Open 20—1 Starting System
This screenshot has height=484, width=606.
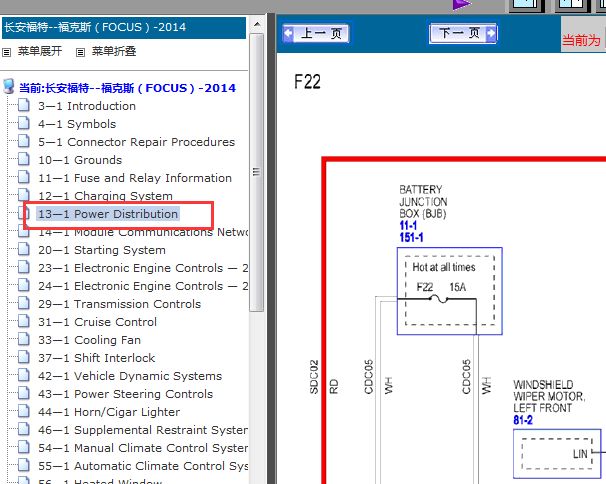pyautogui.click(x=102, y=250)
